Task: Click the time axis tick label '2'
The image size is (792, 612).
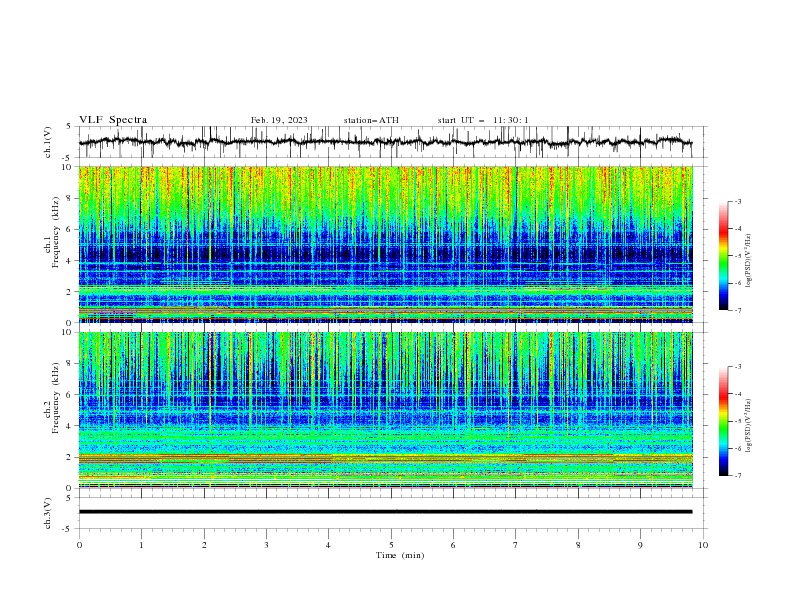Action: 204,545
